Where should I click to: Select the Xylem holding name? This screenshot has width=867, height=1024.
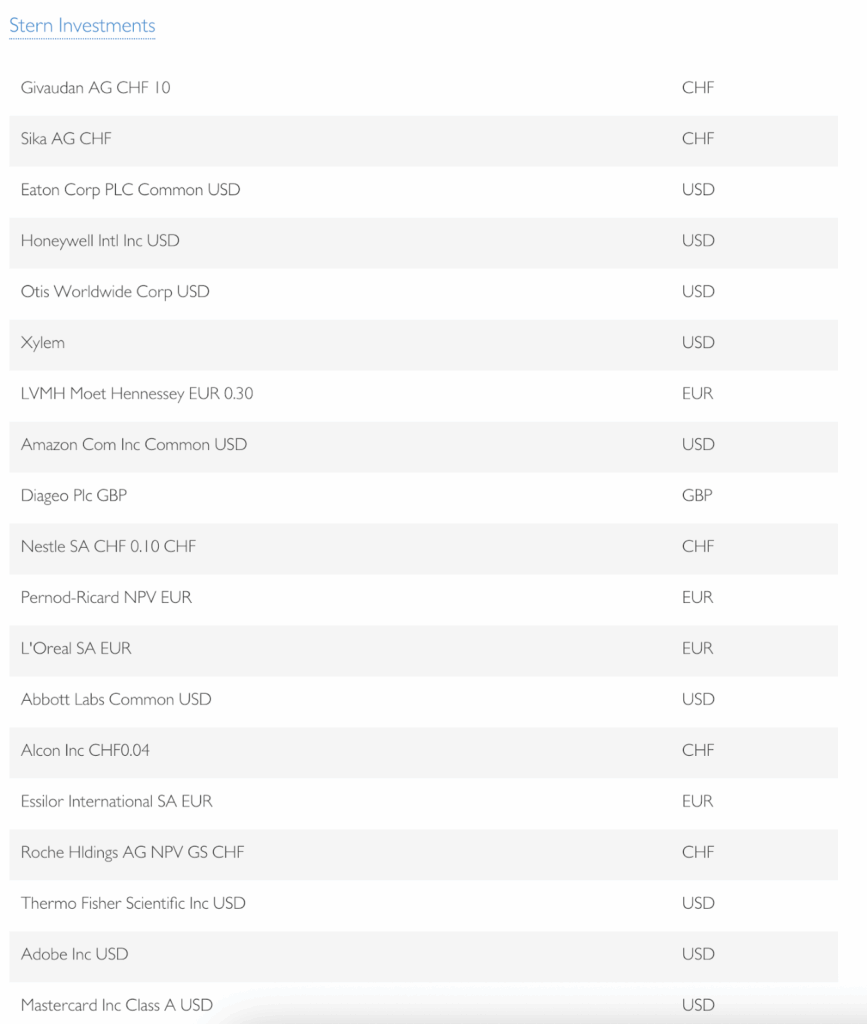(x=43, y=343)
